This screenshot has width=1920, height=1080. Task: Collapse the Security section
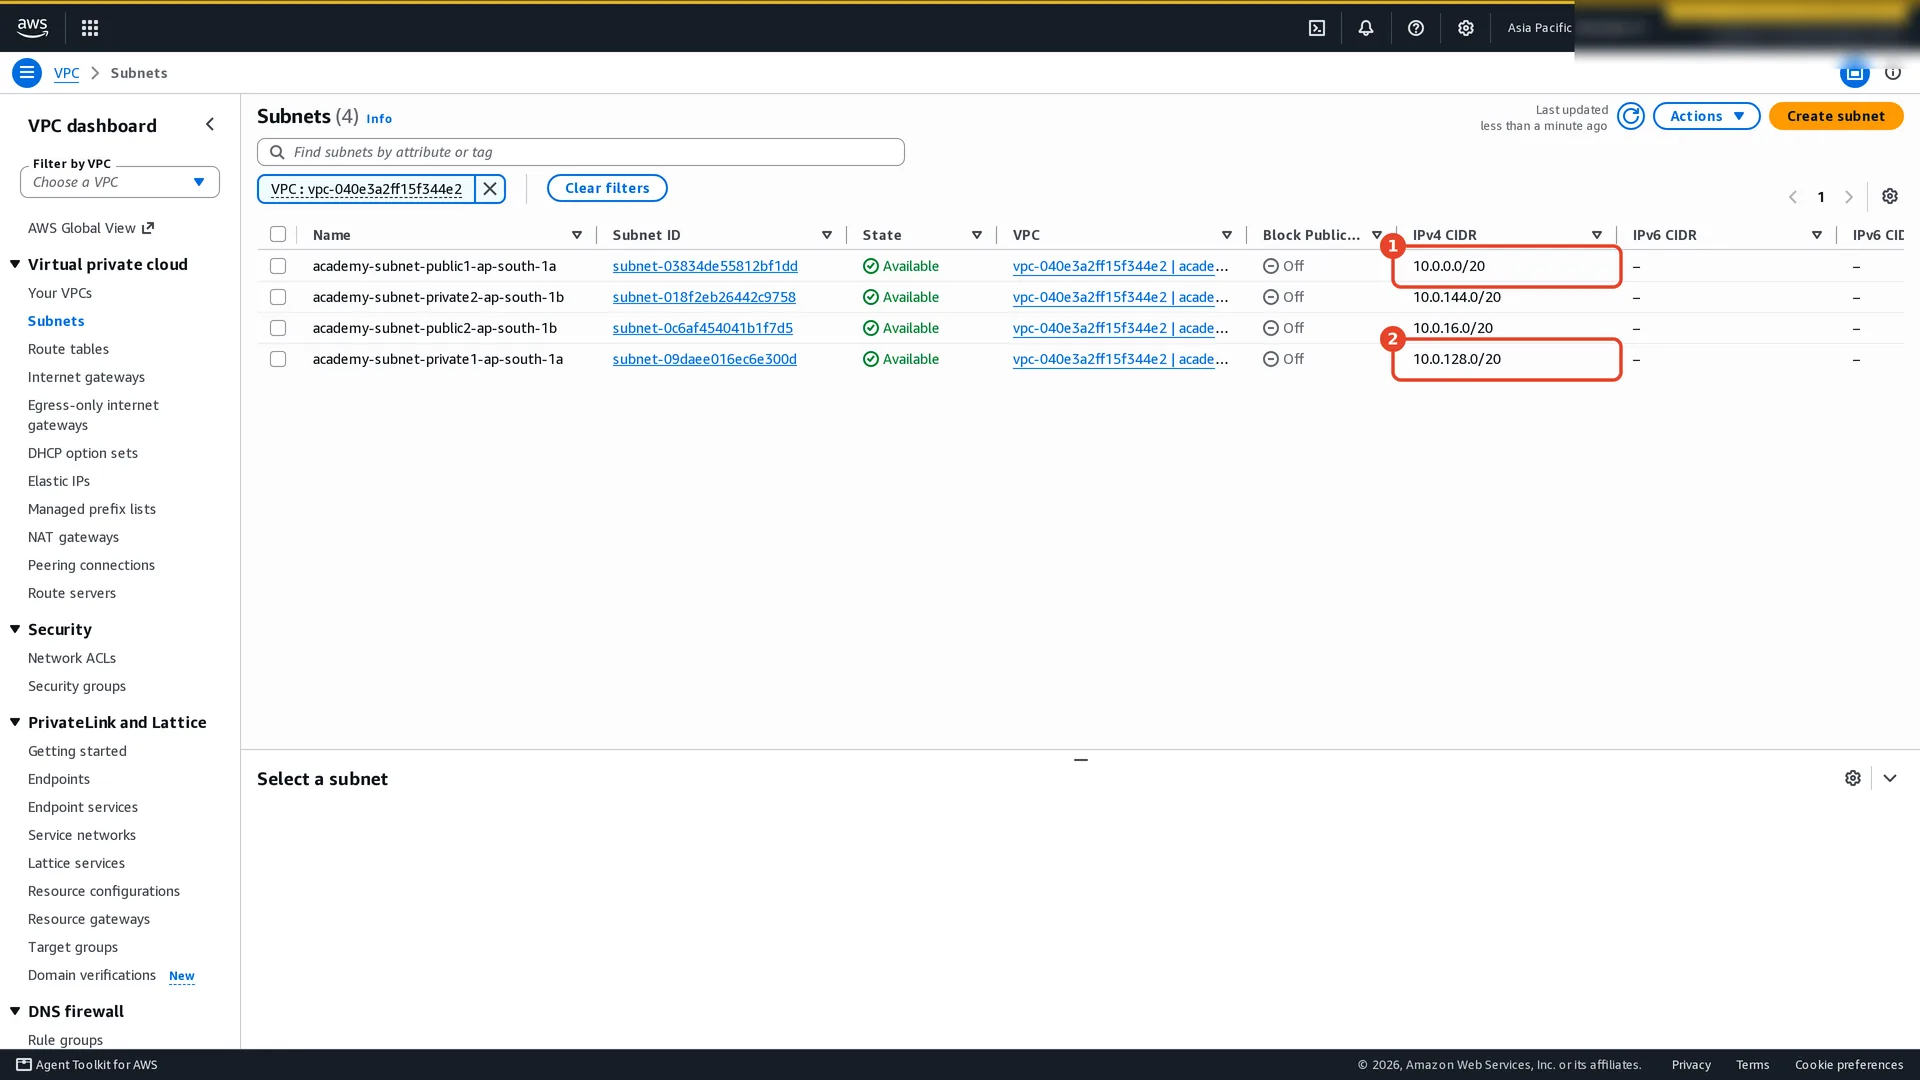click(15, 629)
